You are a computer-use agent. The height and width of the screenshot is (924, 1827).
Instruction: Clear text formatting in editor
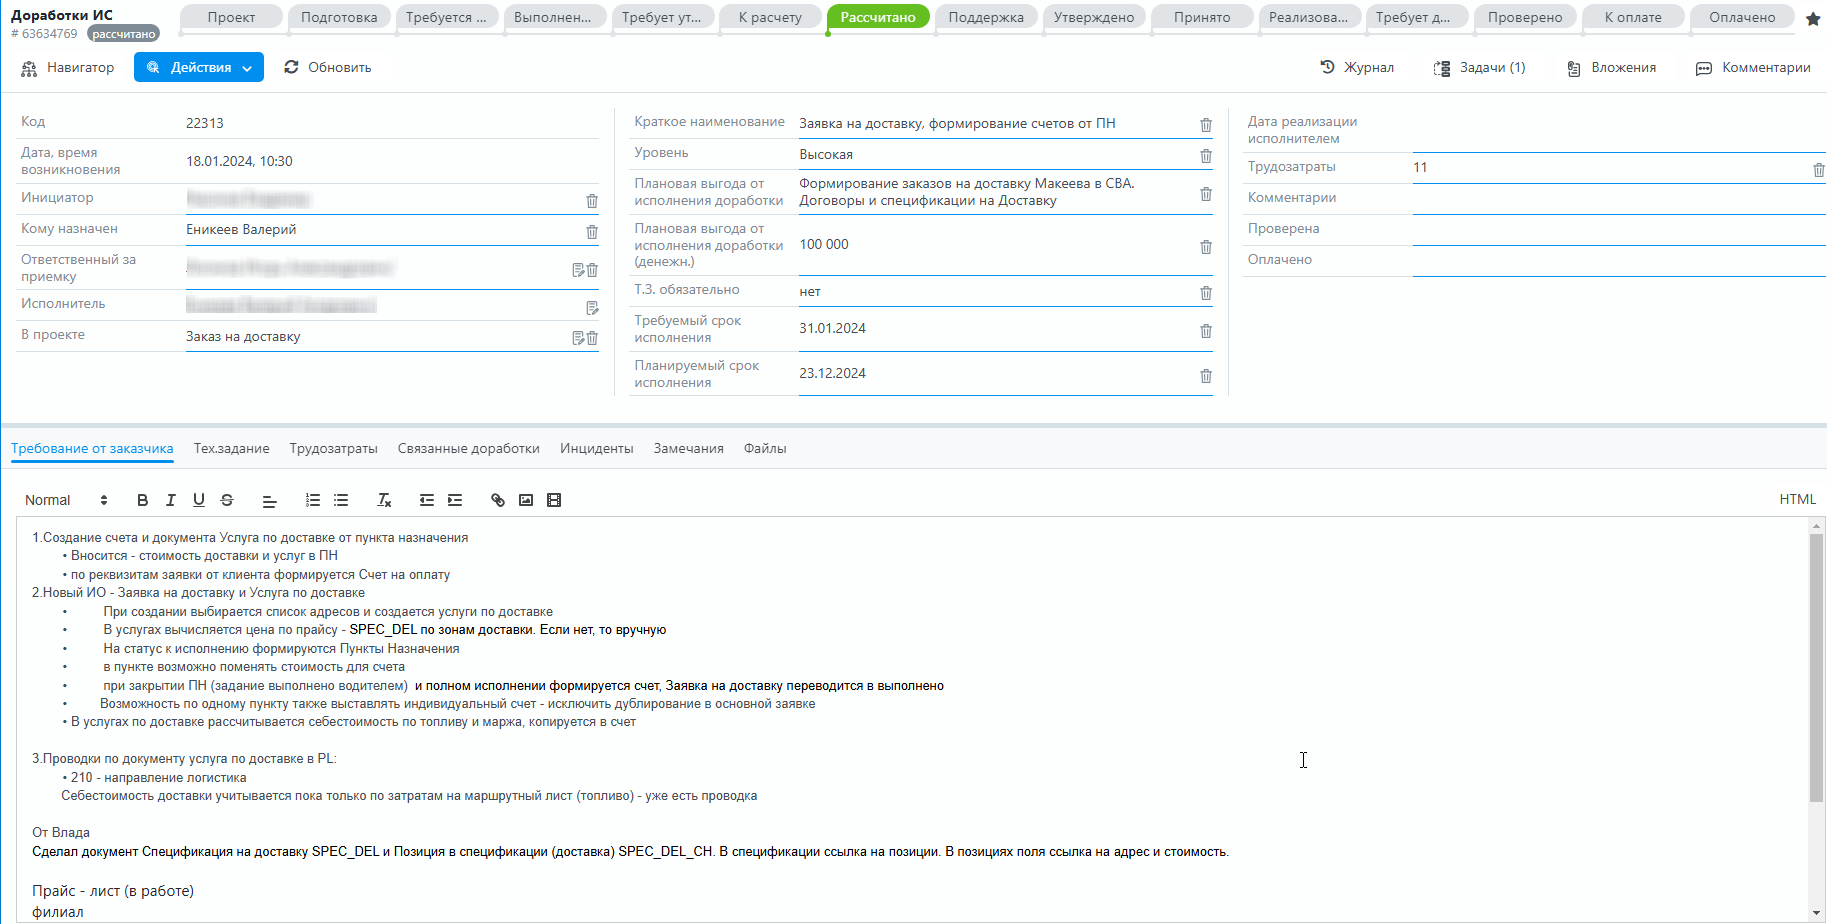point(384,500)
